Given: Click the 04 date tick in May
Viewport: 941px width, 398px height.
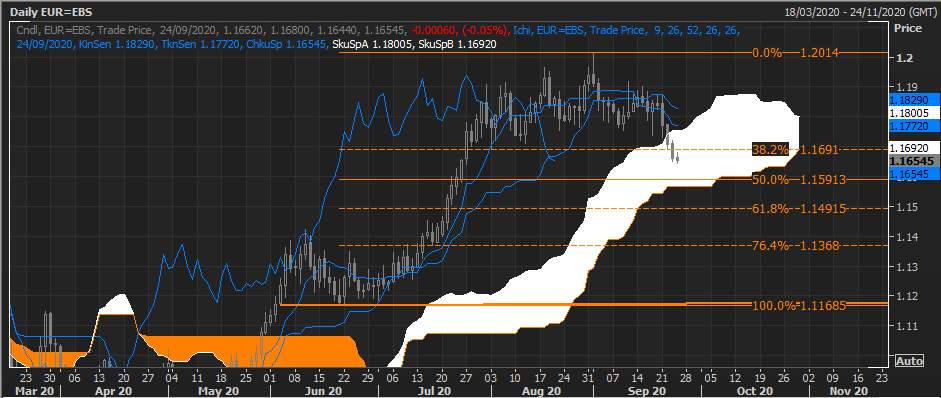Looking at the screenshot, I should coord(171,378).
